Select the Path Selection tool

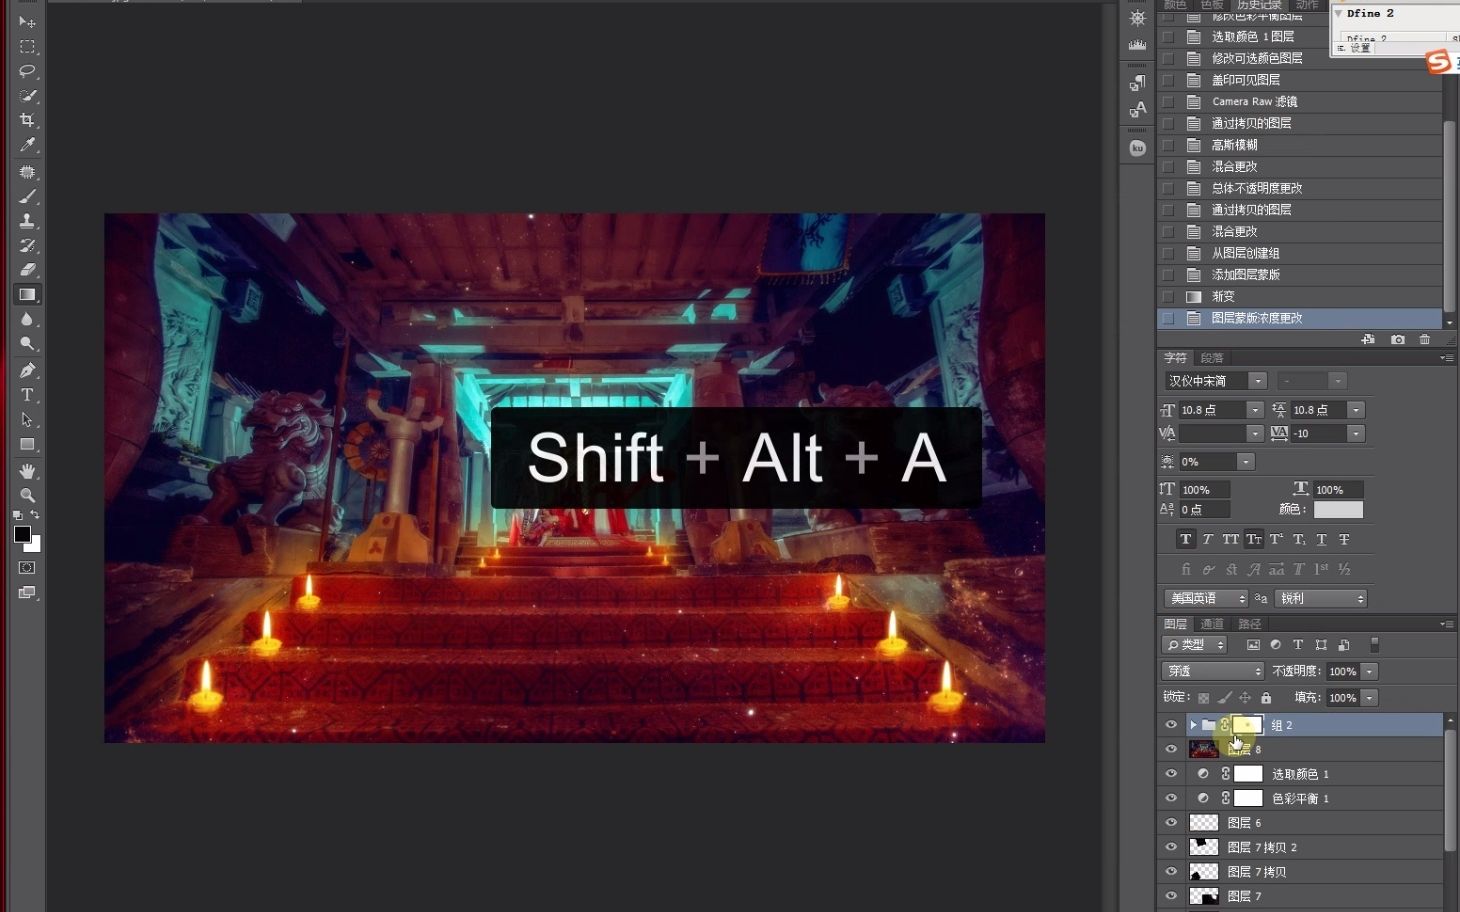coord(27,419)
